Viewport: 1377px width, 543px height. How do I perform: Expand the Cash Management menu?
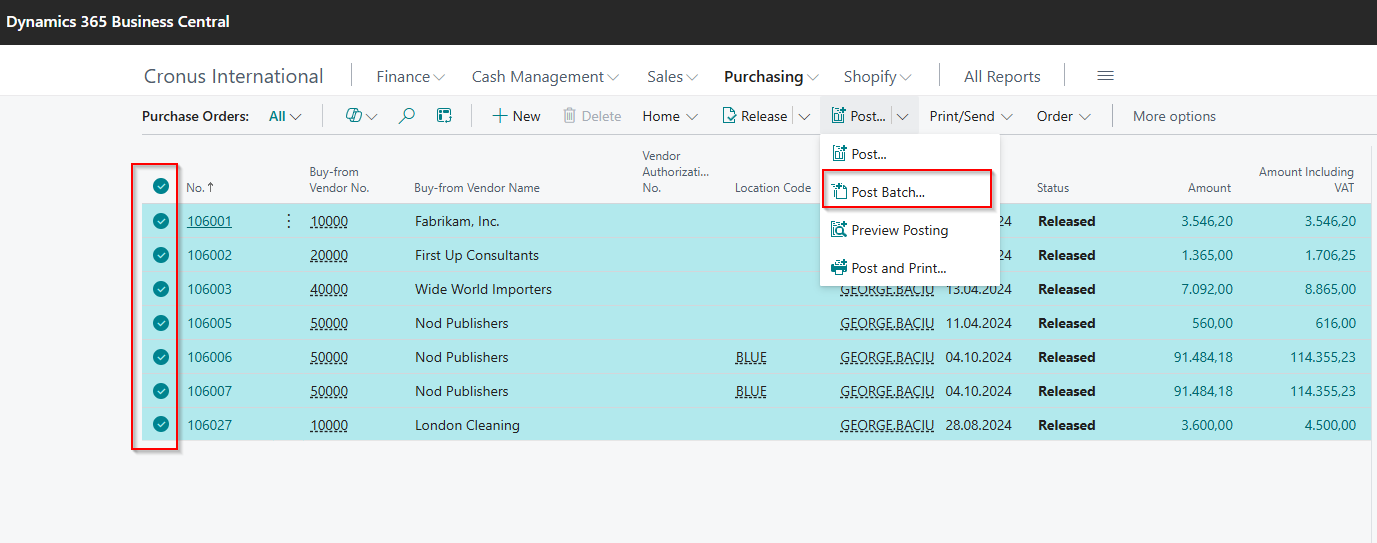point(546,76)
